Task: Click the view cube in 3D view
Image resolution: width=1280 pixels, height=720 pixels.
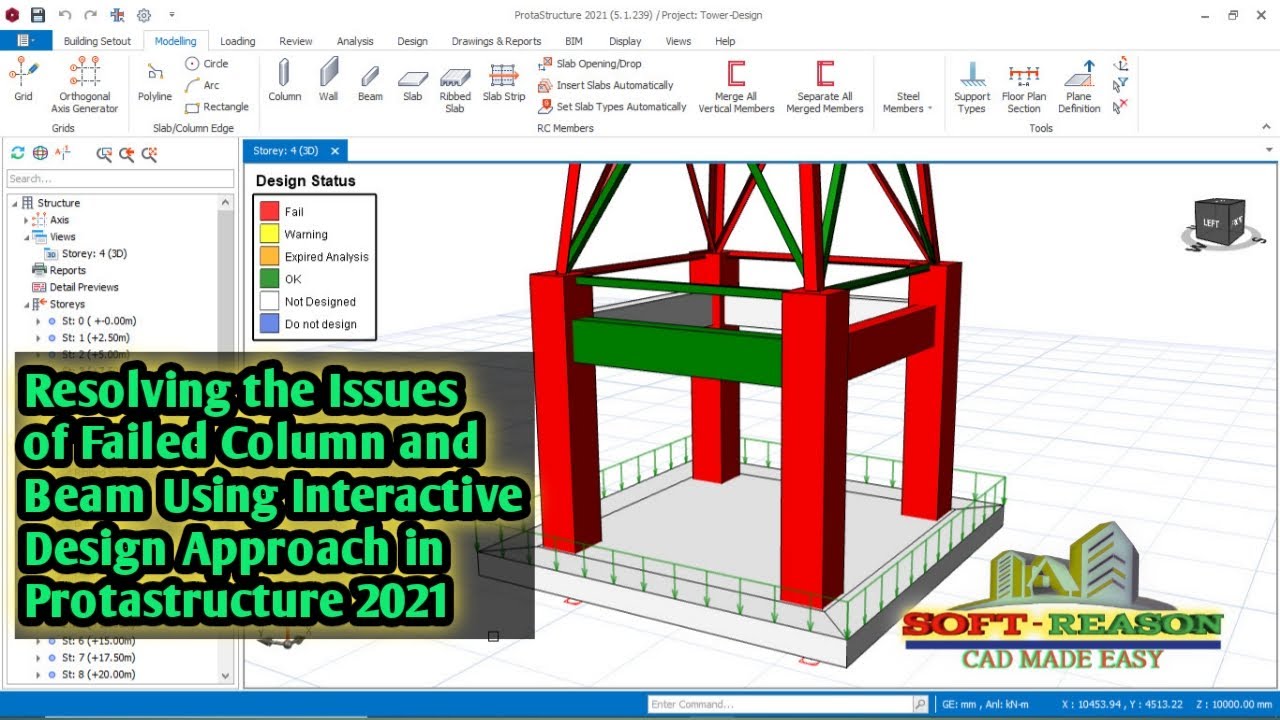Action: coord(1220,222)
